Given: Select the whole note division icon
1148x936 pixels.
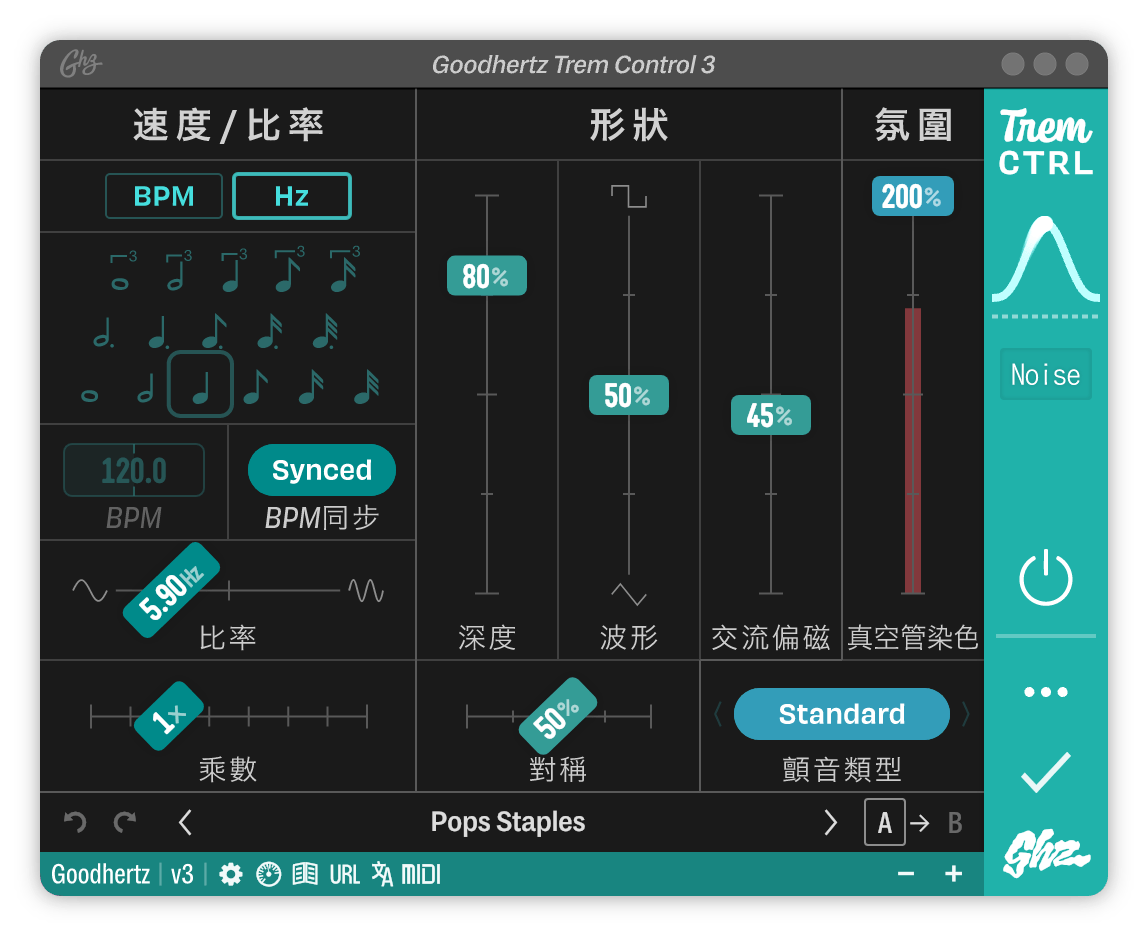Looking at the screenshot, I should pyautogui.click(x=89, y=396).
